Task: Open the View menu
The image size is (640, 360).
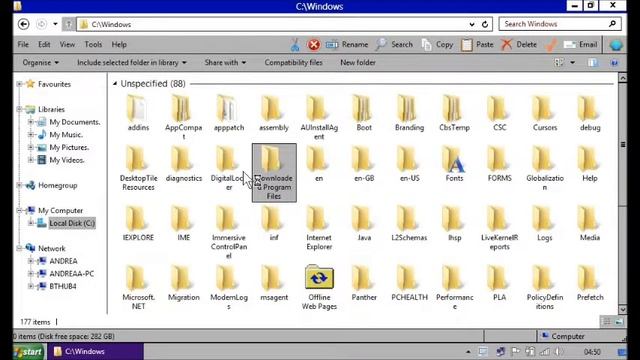Action: pos(67,44)
